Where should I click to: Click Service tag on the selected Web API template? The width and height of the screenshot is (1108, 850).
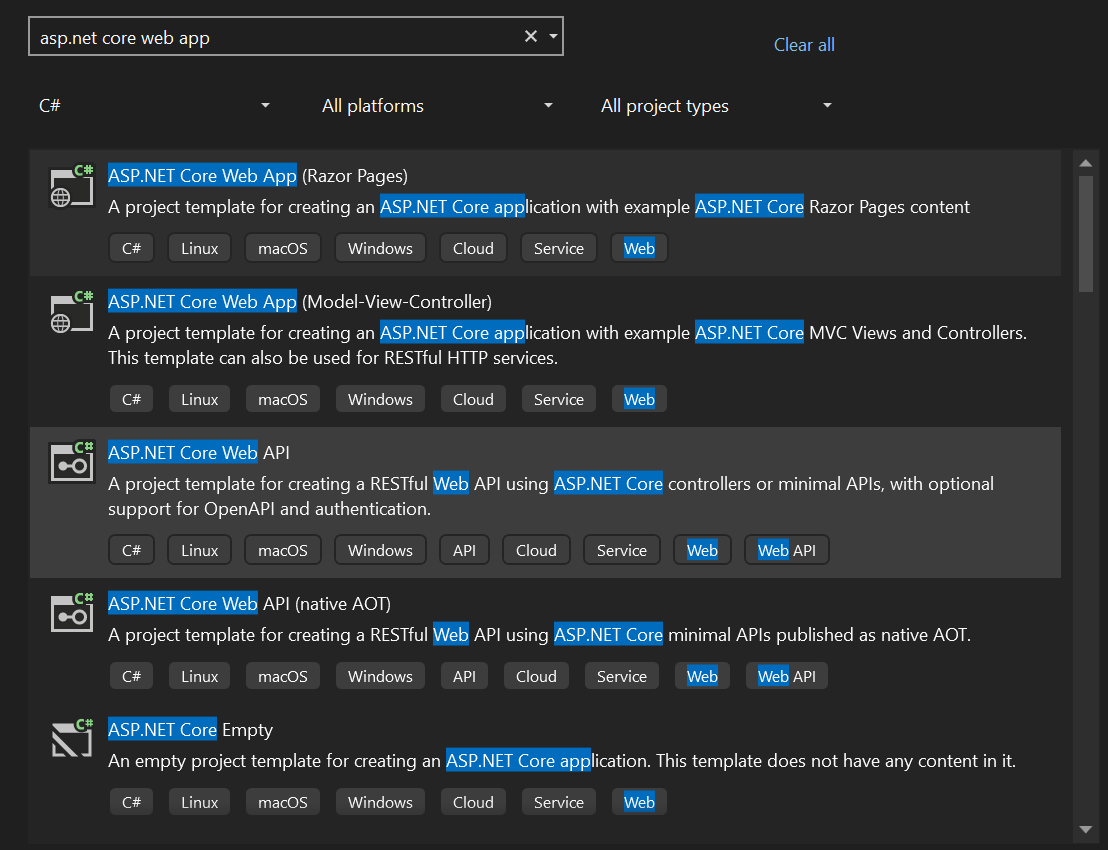click(622, 550)
